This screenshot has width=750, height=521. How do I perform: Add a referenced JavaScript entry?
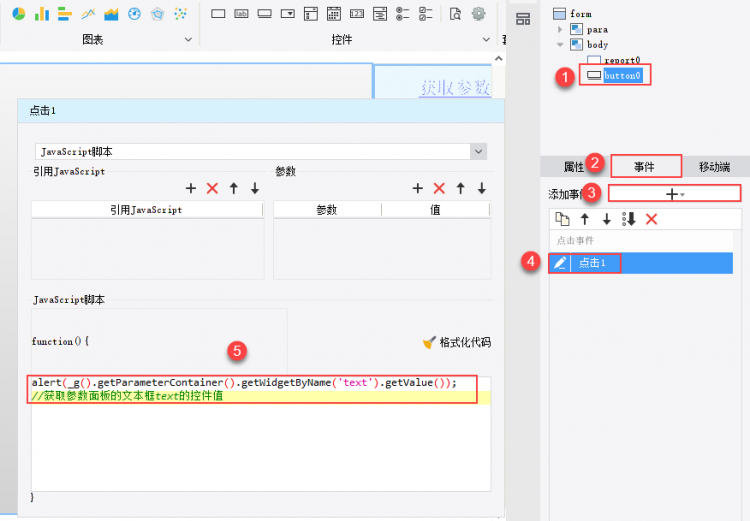pyautogui.click(x=191, y=188)
